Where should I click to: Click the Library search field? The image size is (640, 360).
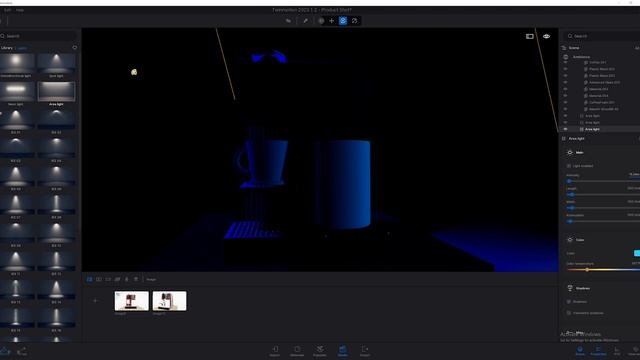pos(38,36)
